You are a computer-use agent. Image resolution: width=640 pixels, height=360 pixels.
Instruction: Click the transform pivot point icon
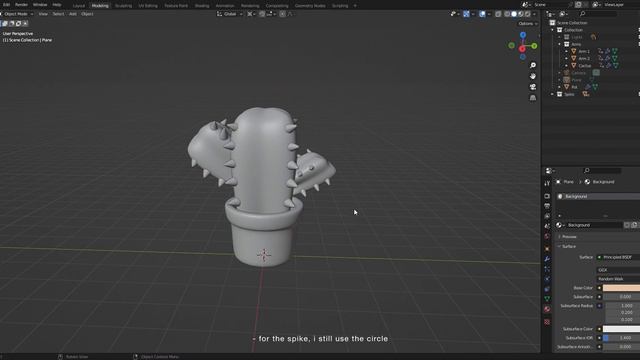click(x=250, y=14)
